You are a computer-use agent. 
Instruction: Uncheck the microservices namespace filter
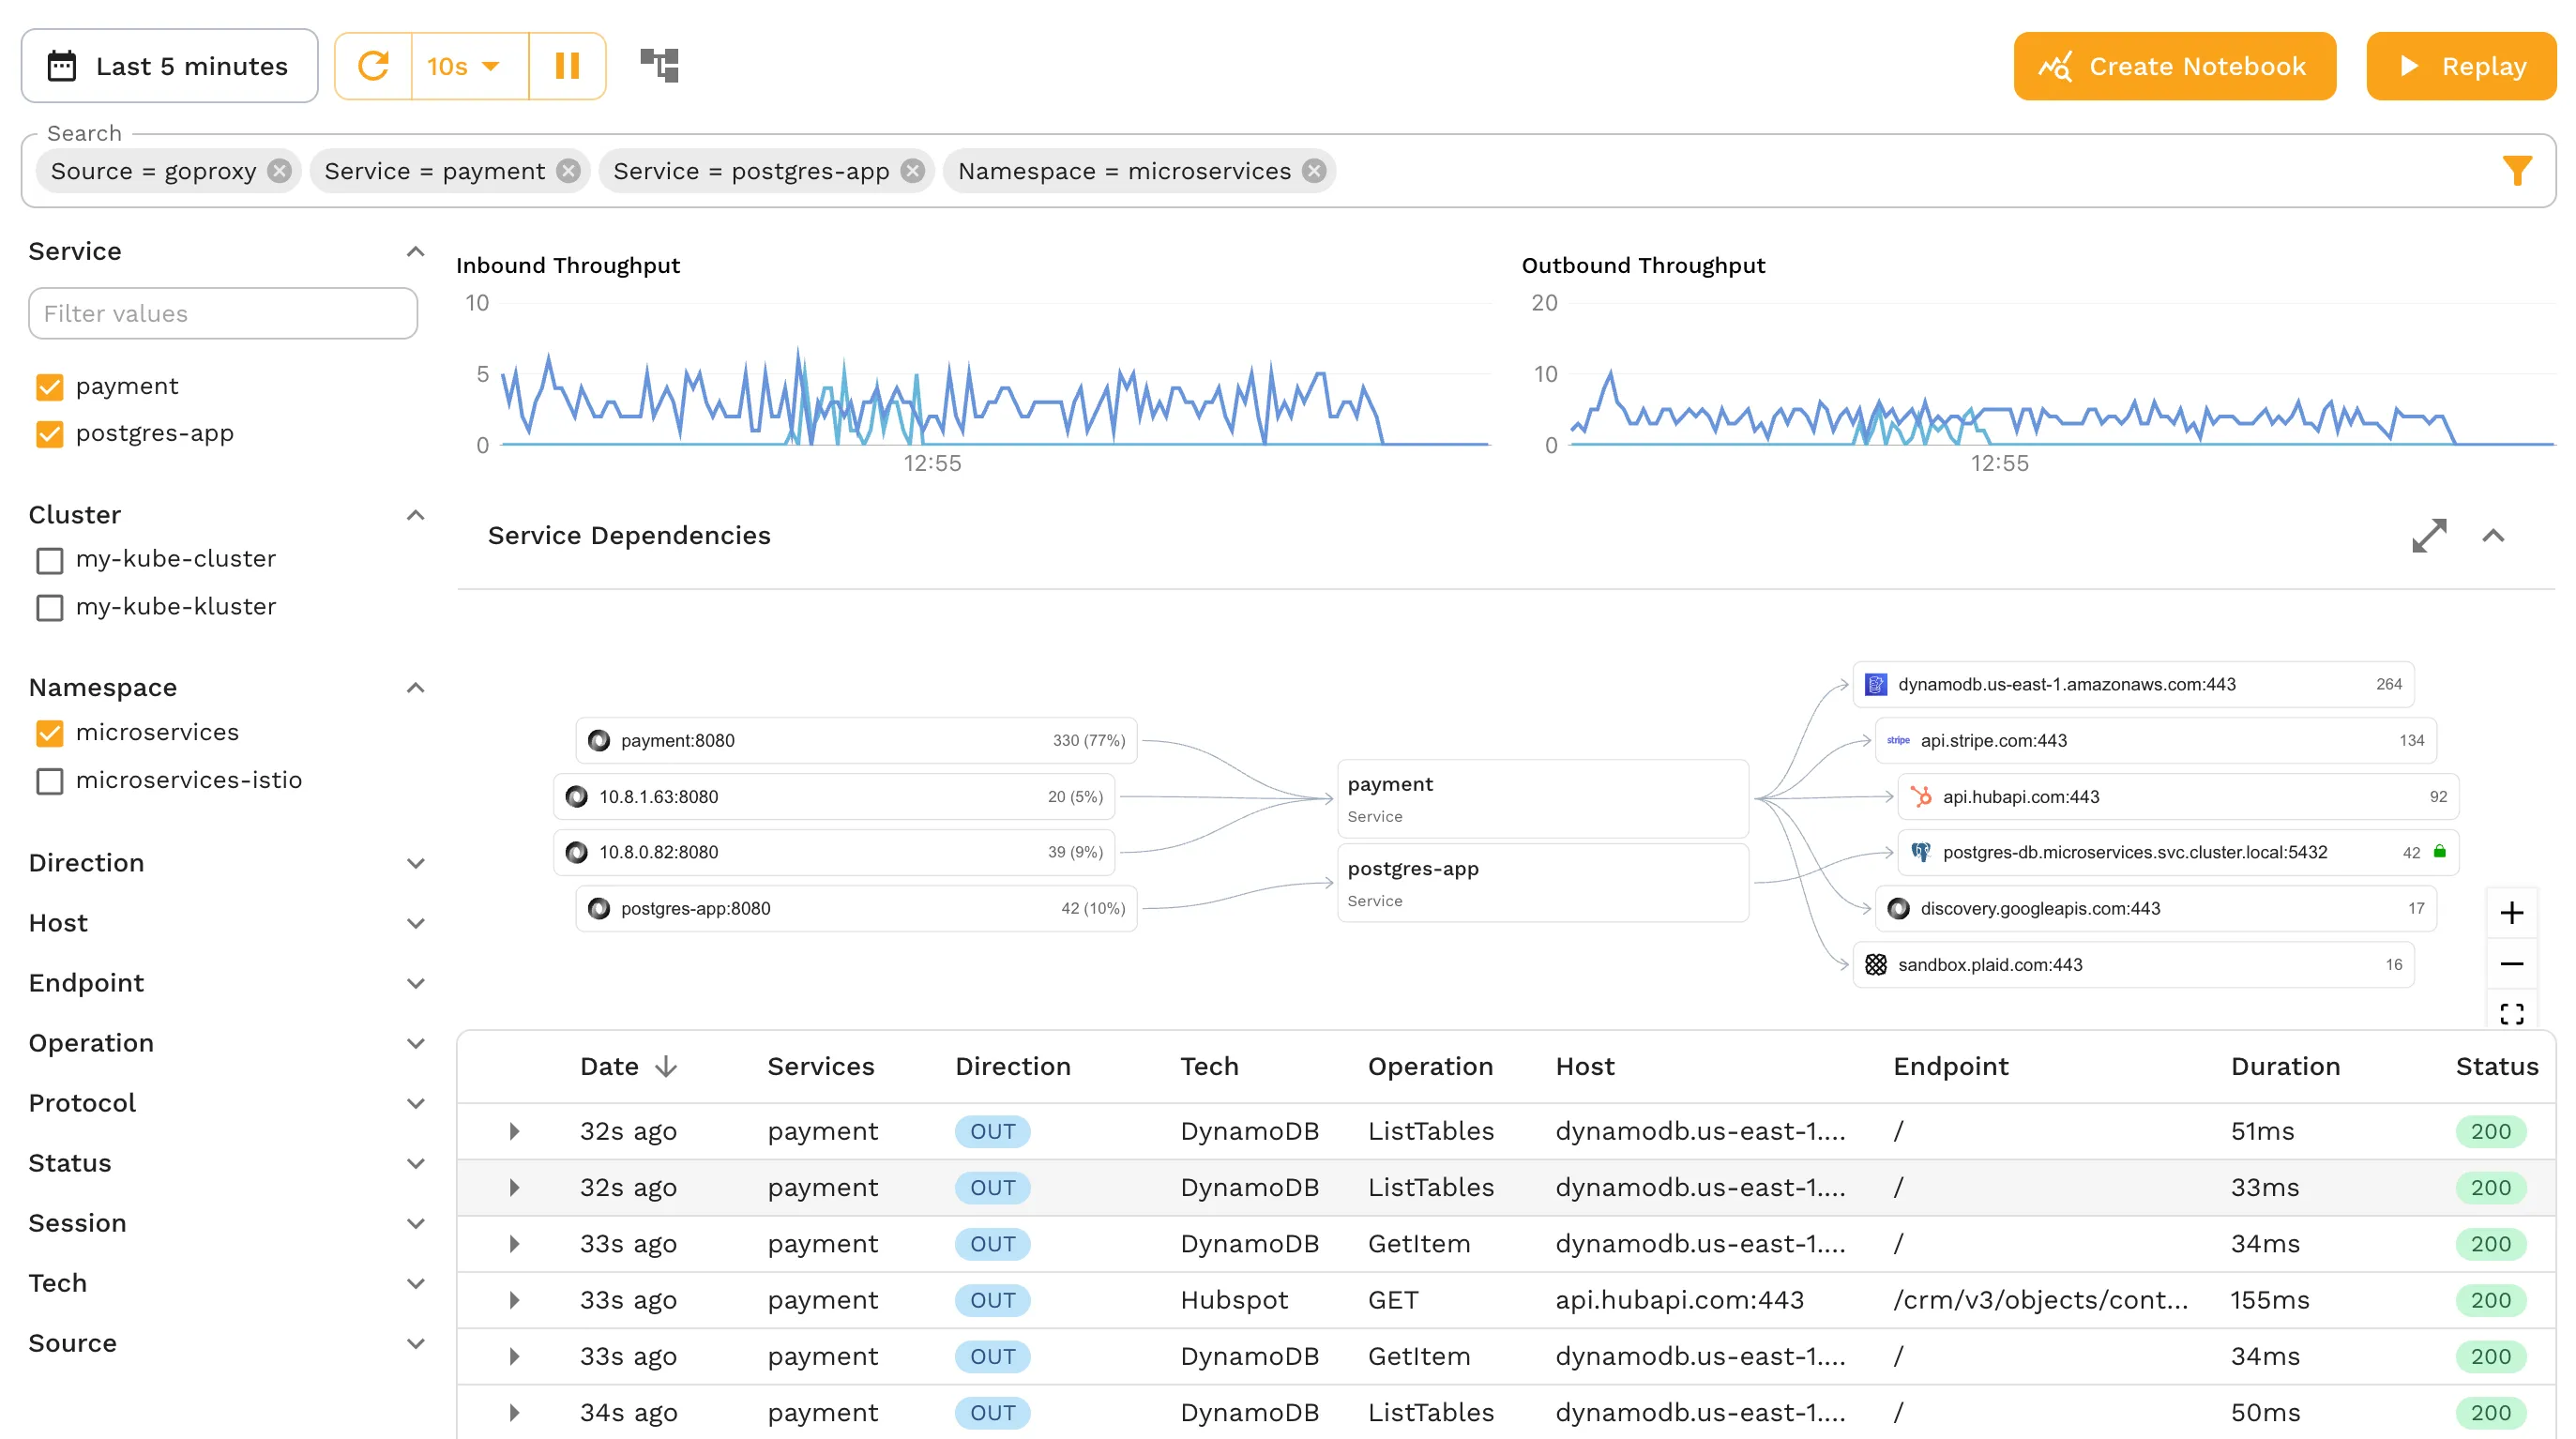pyautogui.click(x=49, y=733)
